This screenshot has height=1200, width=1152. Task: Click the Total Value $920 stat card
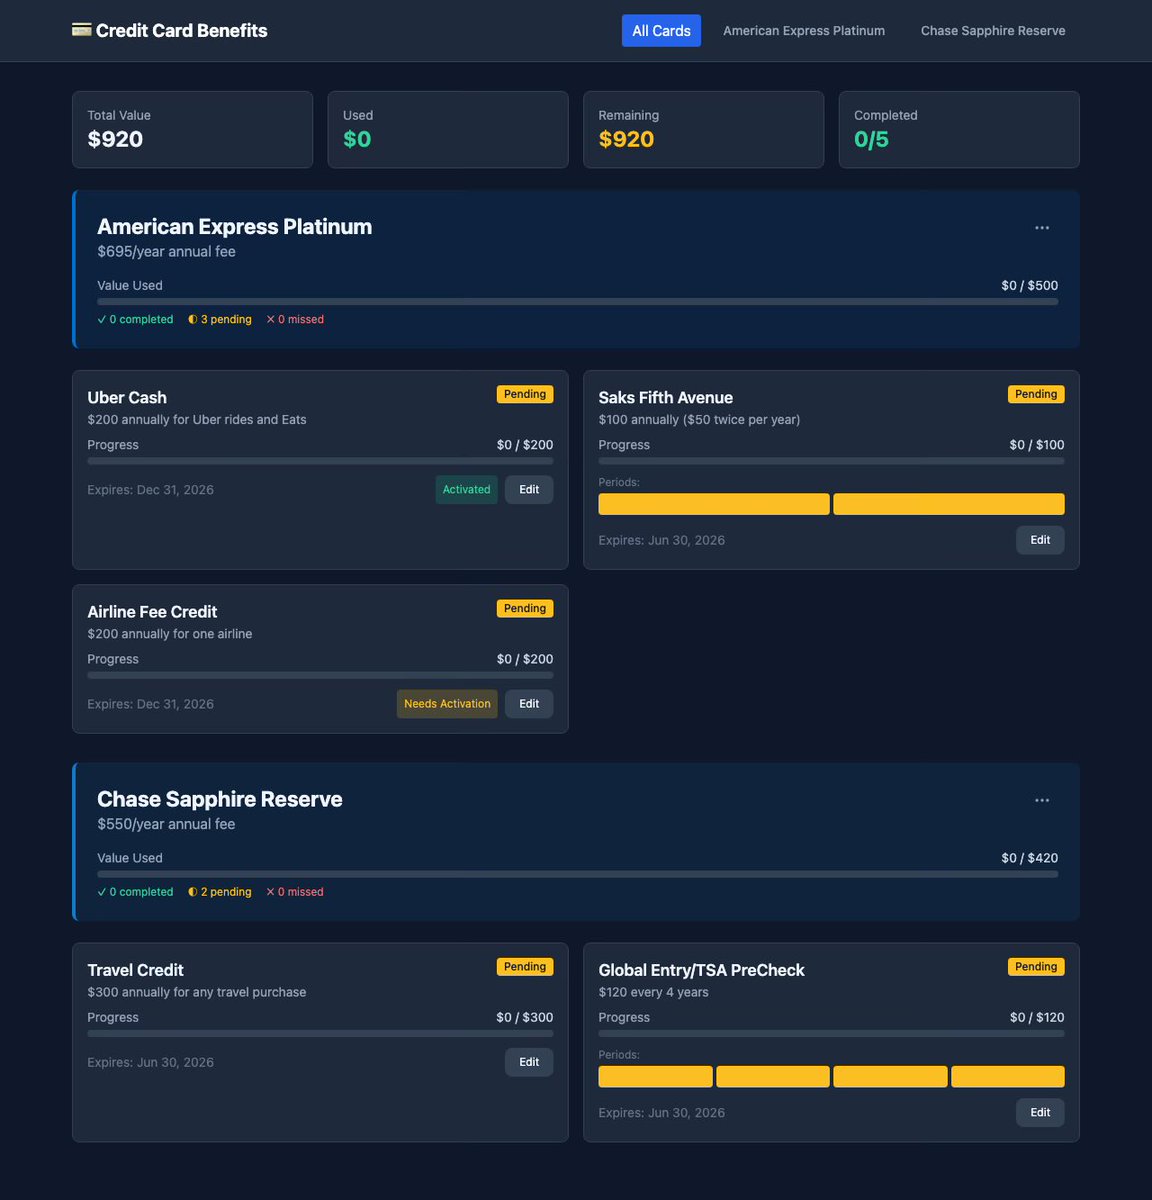[x=192, y=130]
